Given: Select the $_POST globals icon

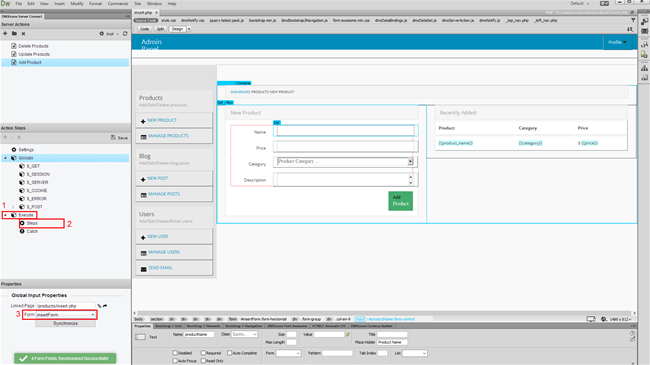Looking at the screenshot, I should click(22, 207).
